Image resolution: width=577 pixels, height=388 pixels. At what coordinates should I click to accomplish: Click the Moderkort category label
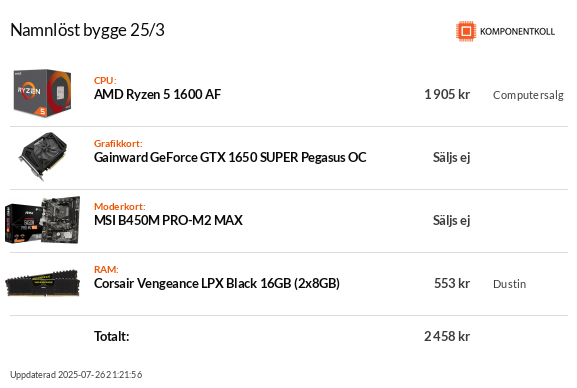click(x=120, y=206)
